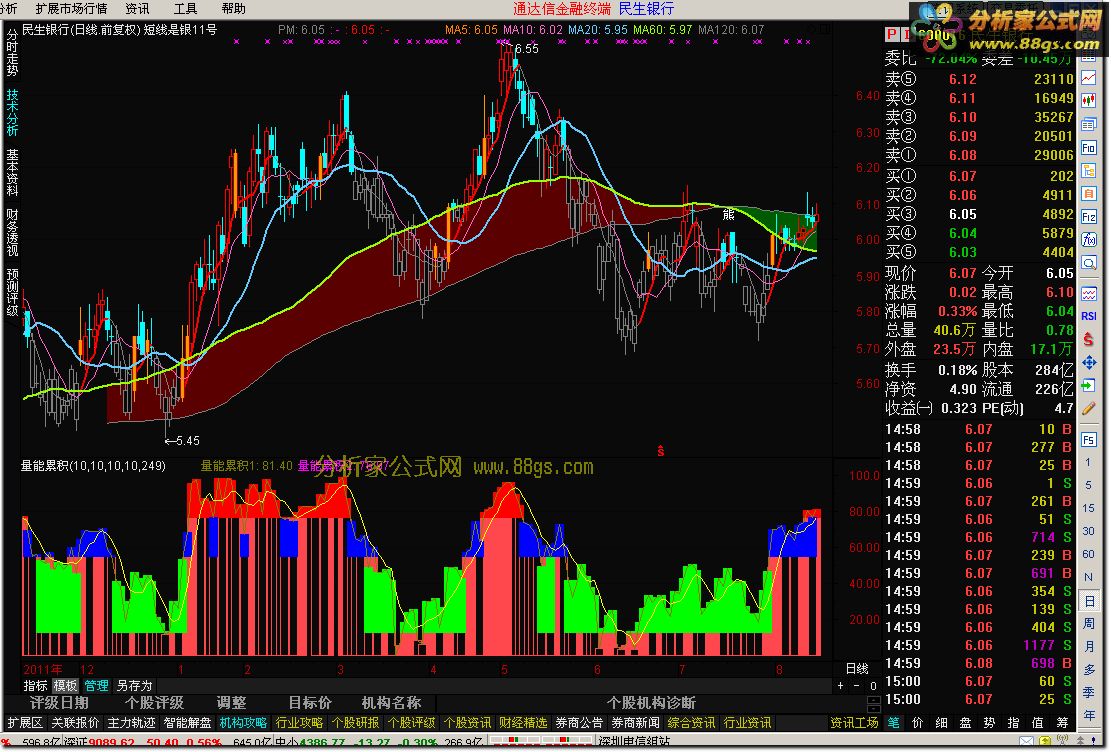Open the hierarchy tree structure icon
Viewport: 1111px width, 752px height.
click(1088, 171)
